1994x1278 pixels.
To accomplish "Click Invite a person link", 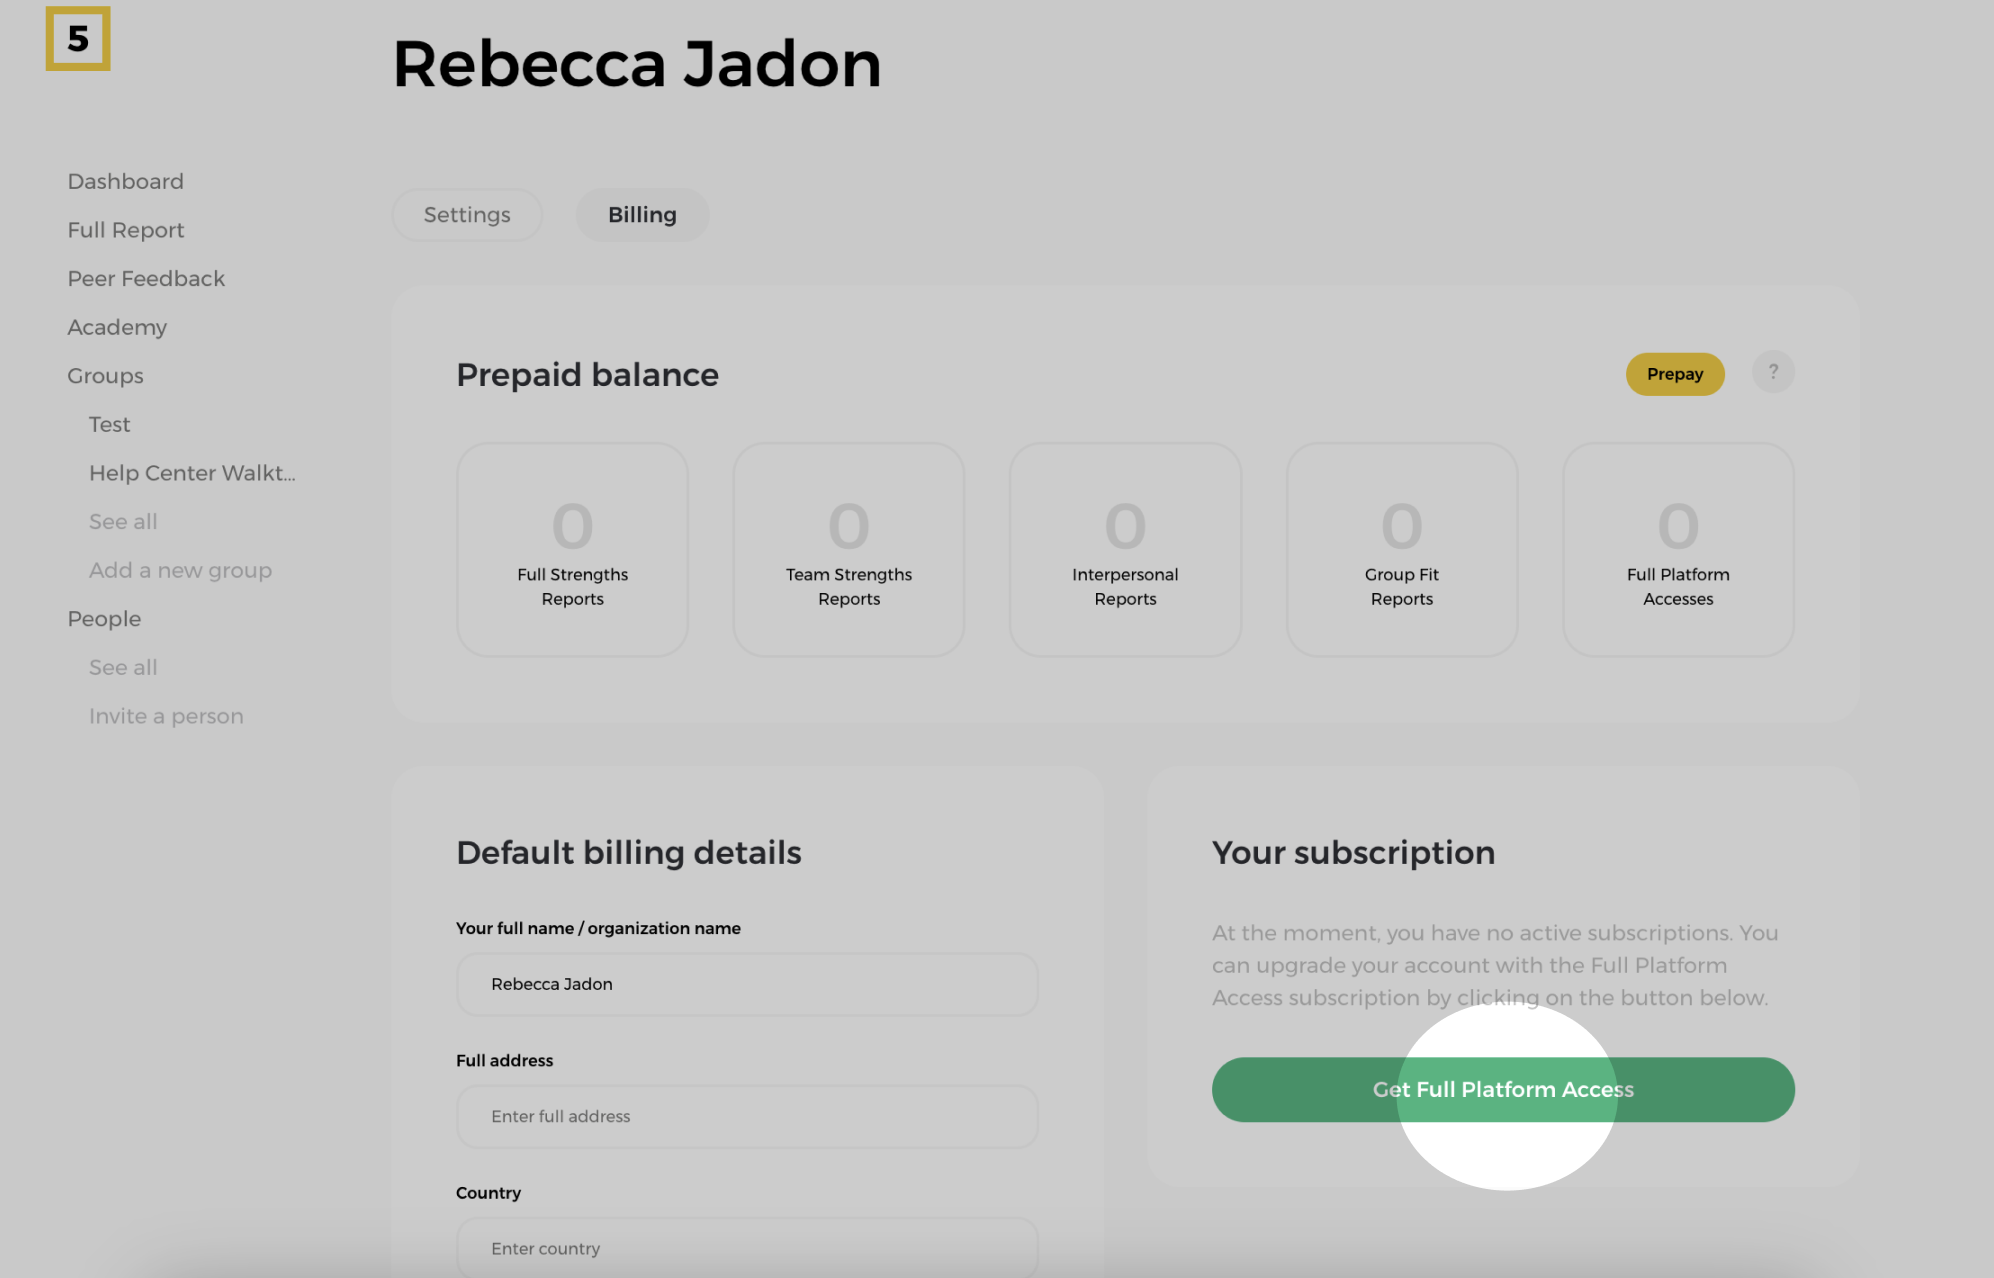I will point(166,716).
